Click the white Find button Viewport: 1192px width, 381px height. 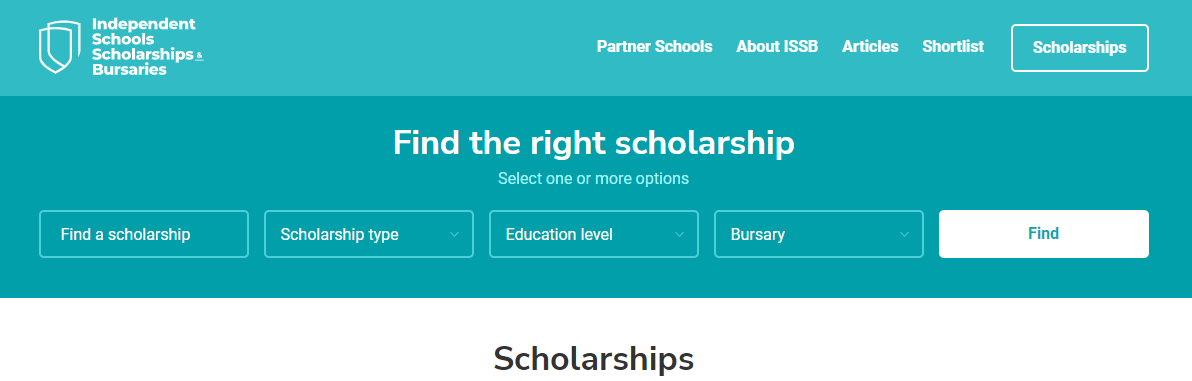click(x=1044, y=234)
